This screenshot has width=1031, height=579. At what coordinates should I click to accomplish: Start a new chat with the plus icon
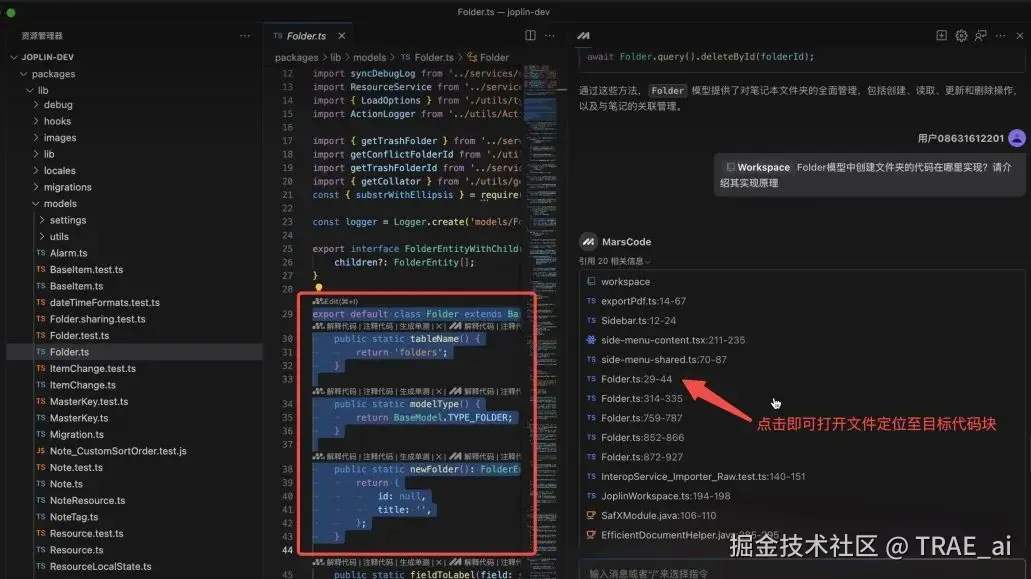pyautogui.click(x=941, y=35)
